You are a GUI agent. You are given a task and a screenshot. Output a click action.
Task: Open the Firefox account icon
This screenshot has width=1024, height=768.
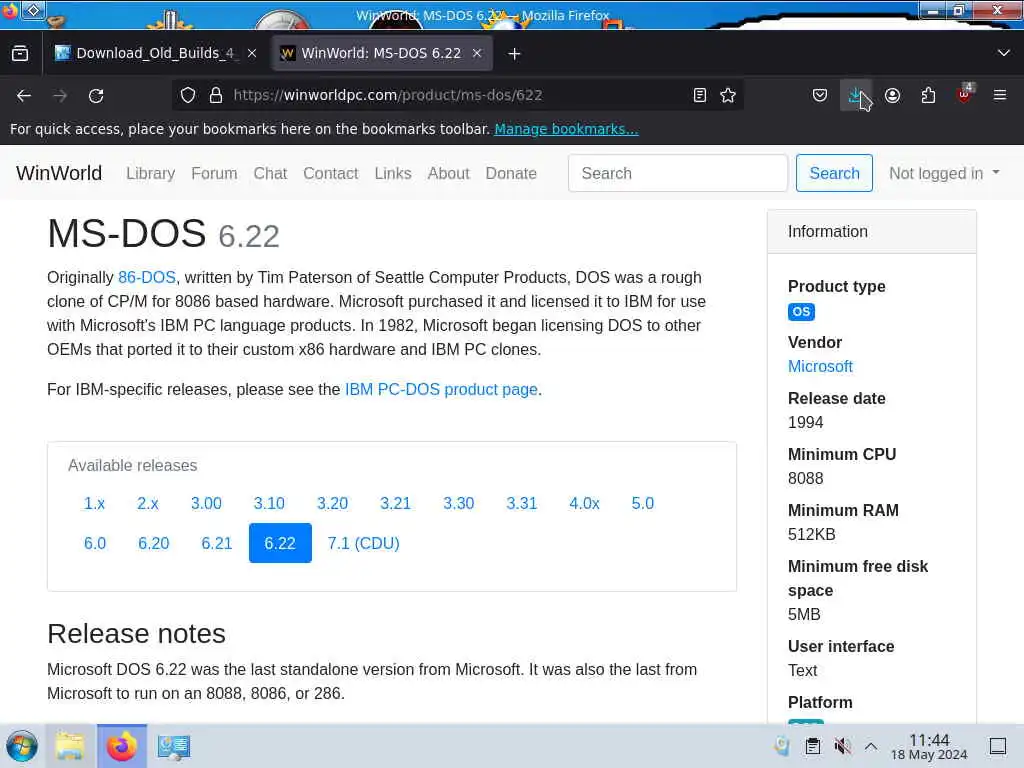click(x=892, y=96)
